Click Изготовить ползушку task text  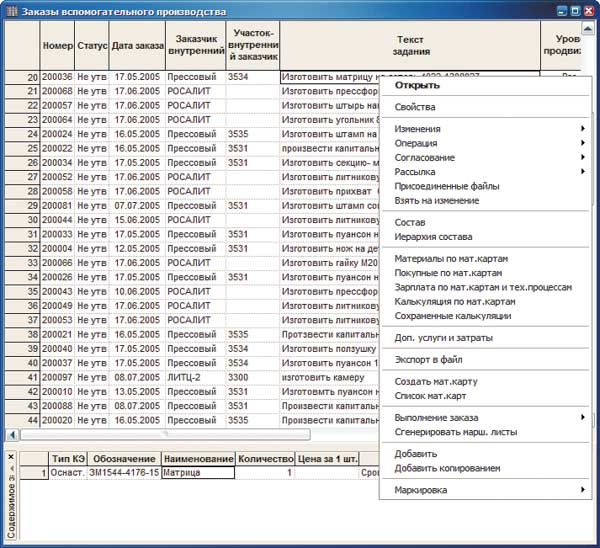tap(329, 349)
